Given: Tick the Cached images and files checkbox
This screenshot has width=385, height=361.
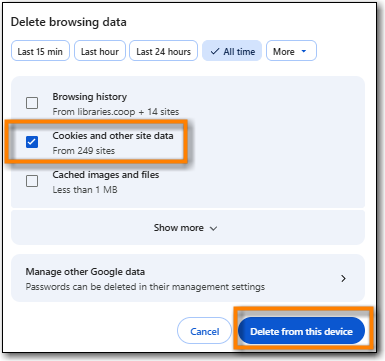Looking at the screenshot, I should click(32, 181).
